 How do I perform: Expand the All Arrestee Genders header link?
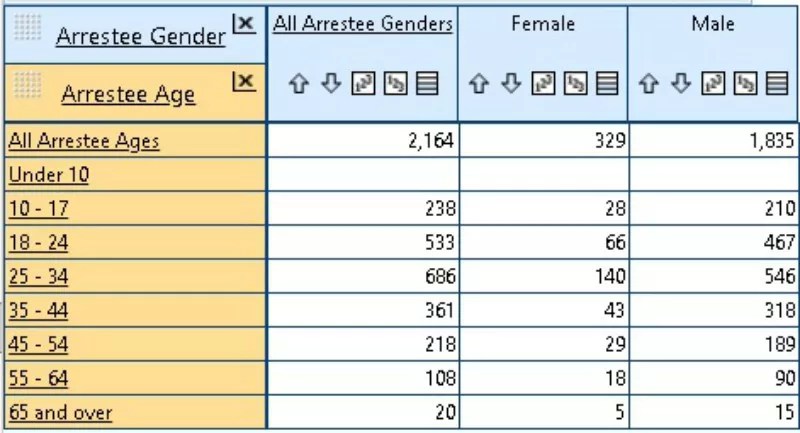[x=363, y=24]
